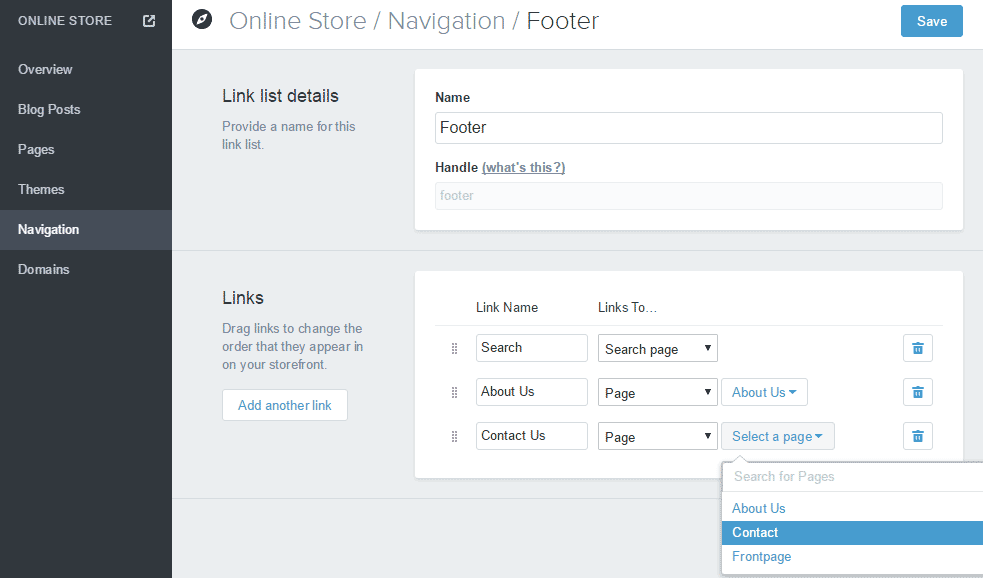Grab the drag handle for Contact Us row
This screenshot has height=578, width=983.
click(454, 436)
